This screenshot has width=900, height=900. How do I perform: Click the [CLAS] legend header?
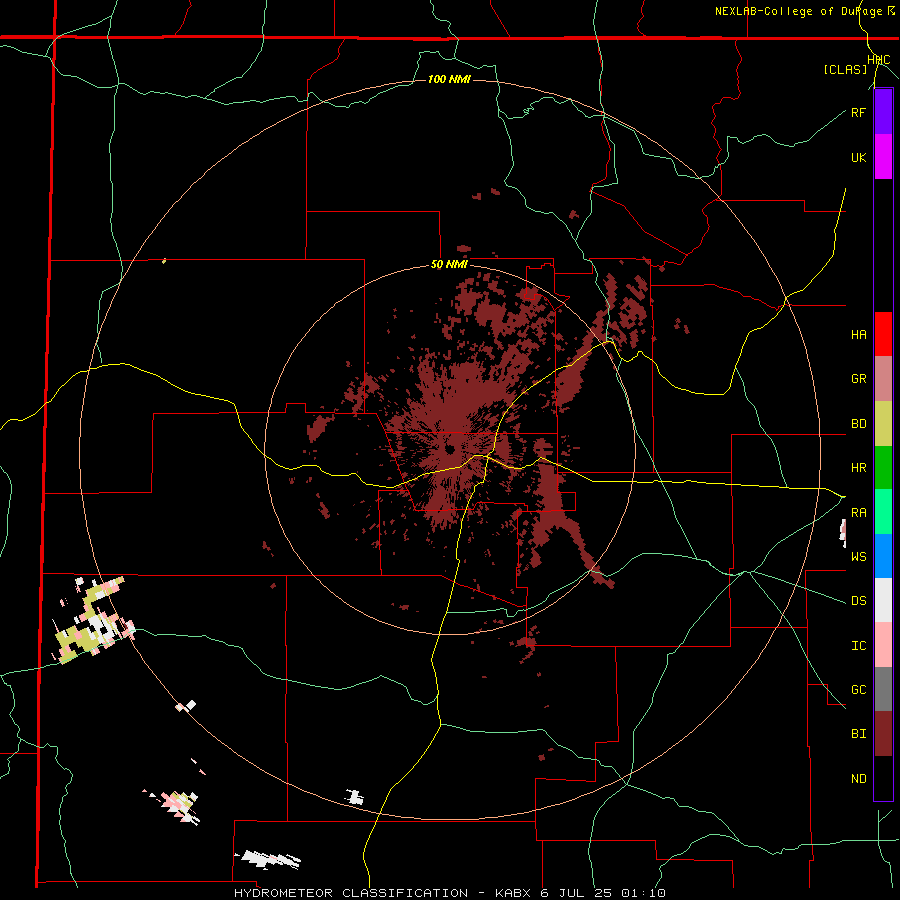pos(845,70)
